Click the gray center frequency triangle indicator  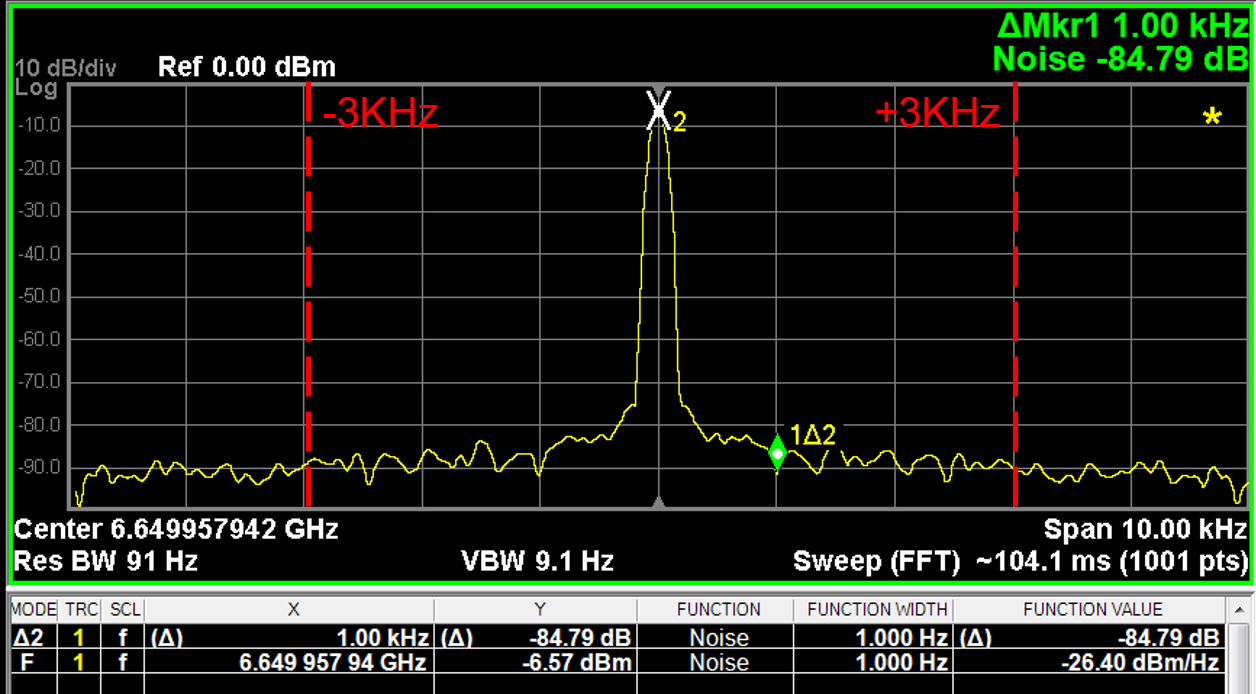(658, 503)
